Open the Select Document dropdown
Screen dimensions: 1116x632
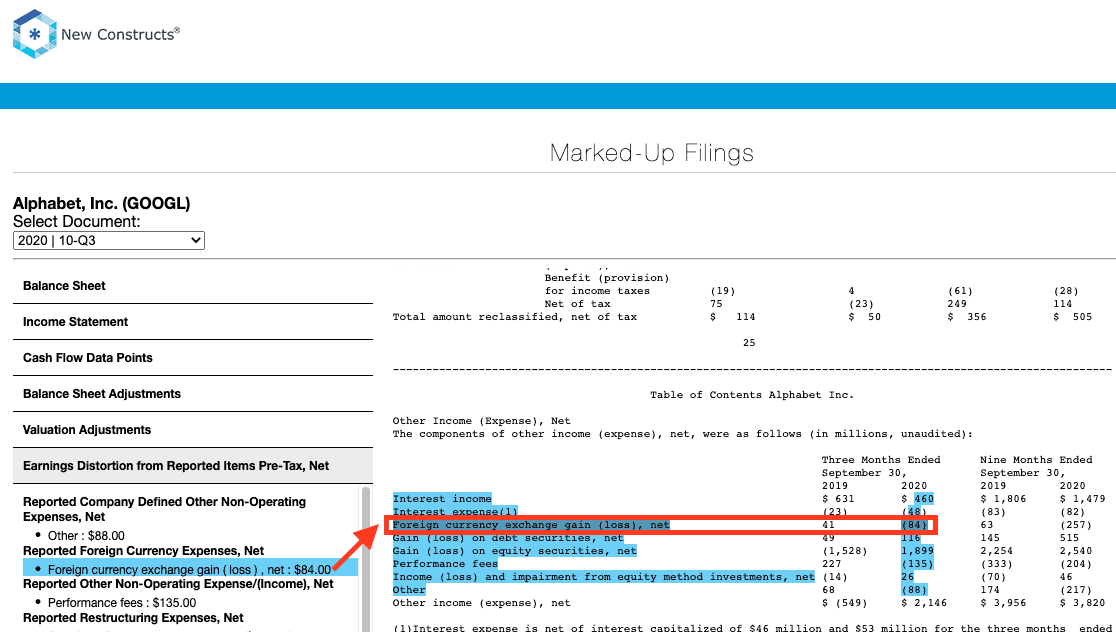tap(109, 241)
